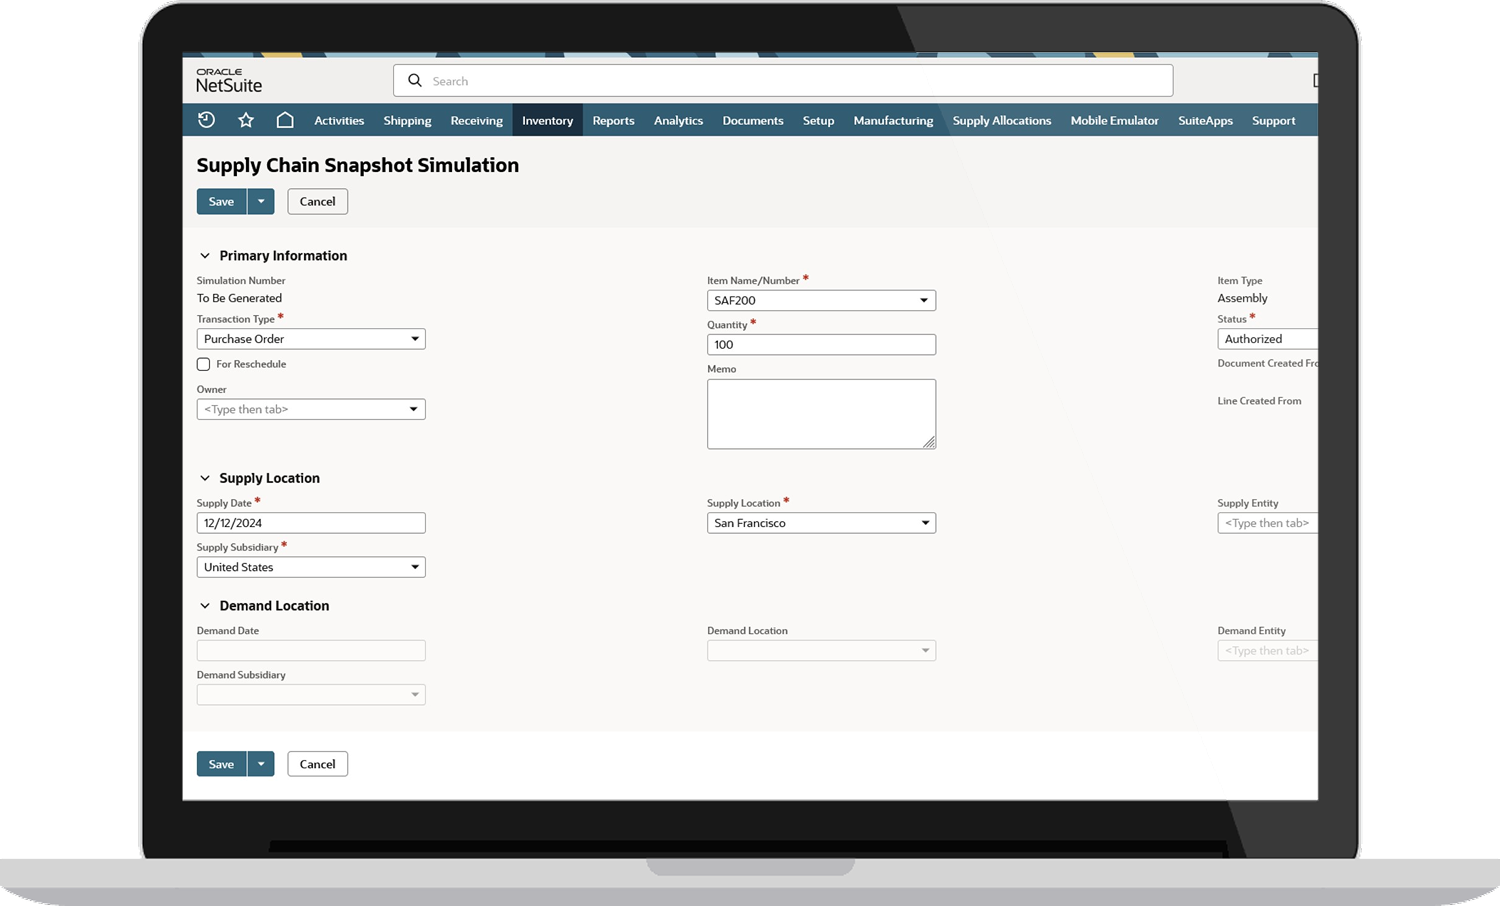Cancel the simulation form
This screenshot has height=906, width=1500.
coord(317,201)
